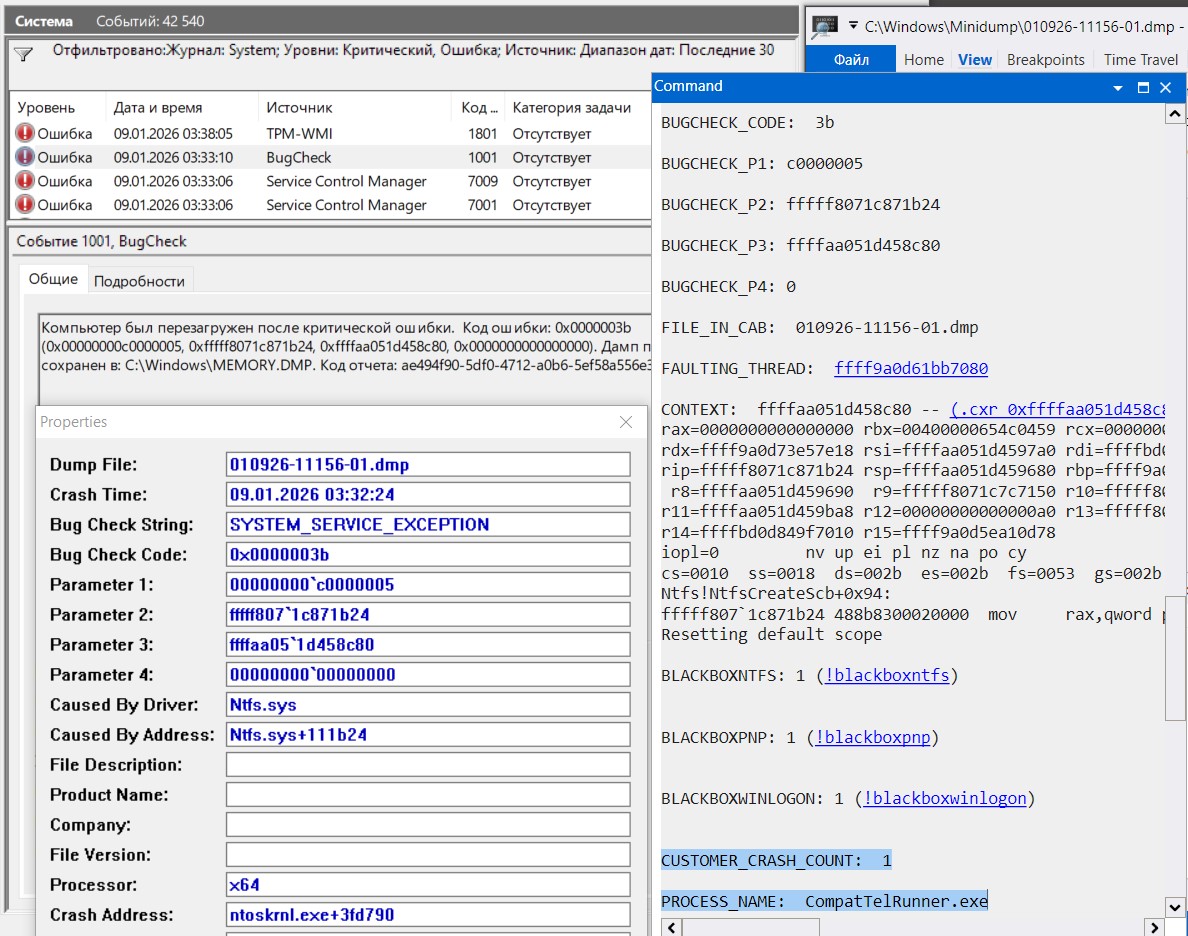Follow the FAULTING_THREAD ffff9a0d61bb7080 link
This screenshot has height=936, width=1188.
click(911, 368)
